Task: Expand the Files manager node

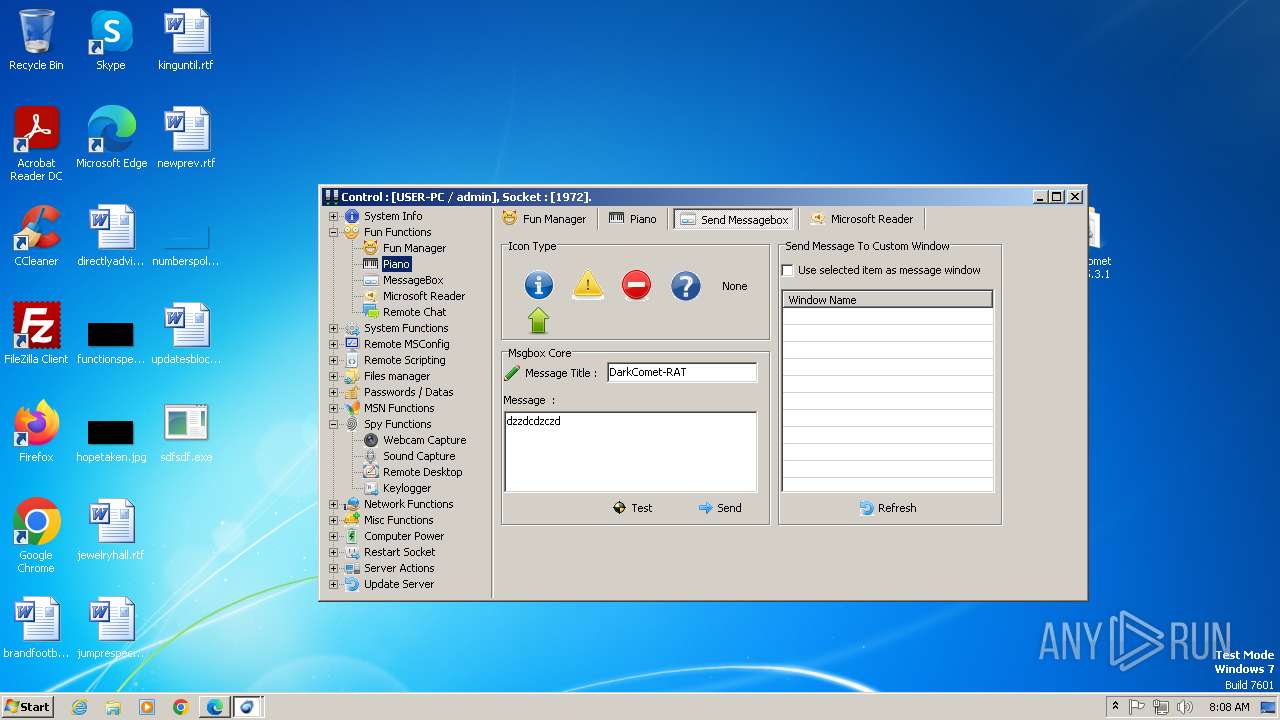Action: [x=334, y=376]
